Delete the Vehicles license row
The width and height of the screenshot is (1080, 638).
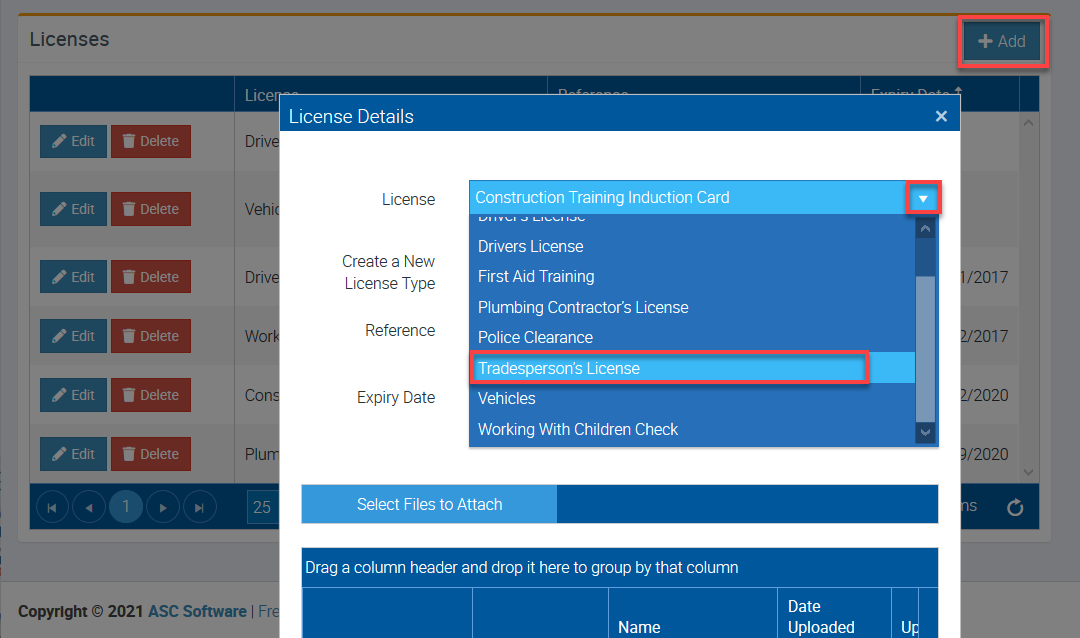150,209
